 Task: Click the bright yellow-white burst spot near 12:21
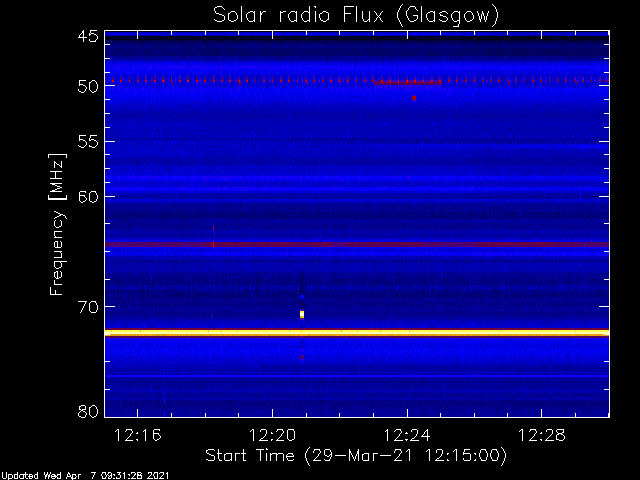pos(302,314)
